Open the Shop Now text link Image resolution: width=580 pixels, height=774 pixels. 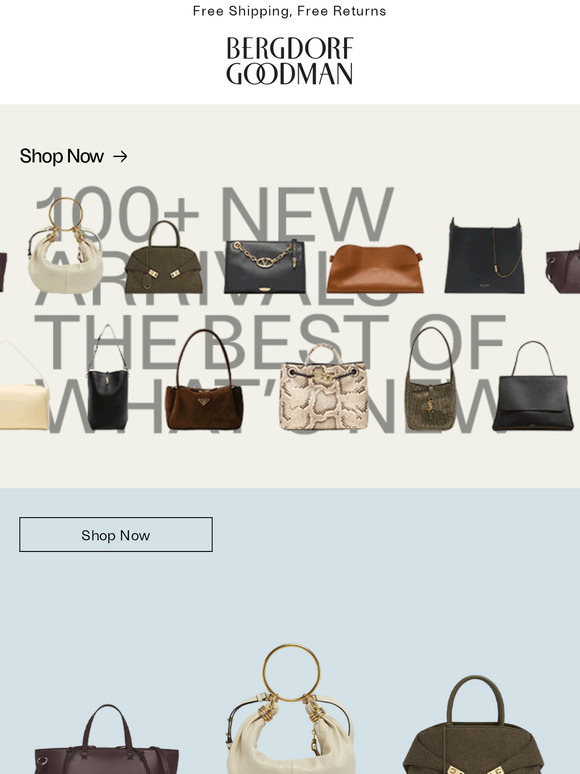pos(62,156)
